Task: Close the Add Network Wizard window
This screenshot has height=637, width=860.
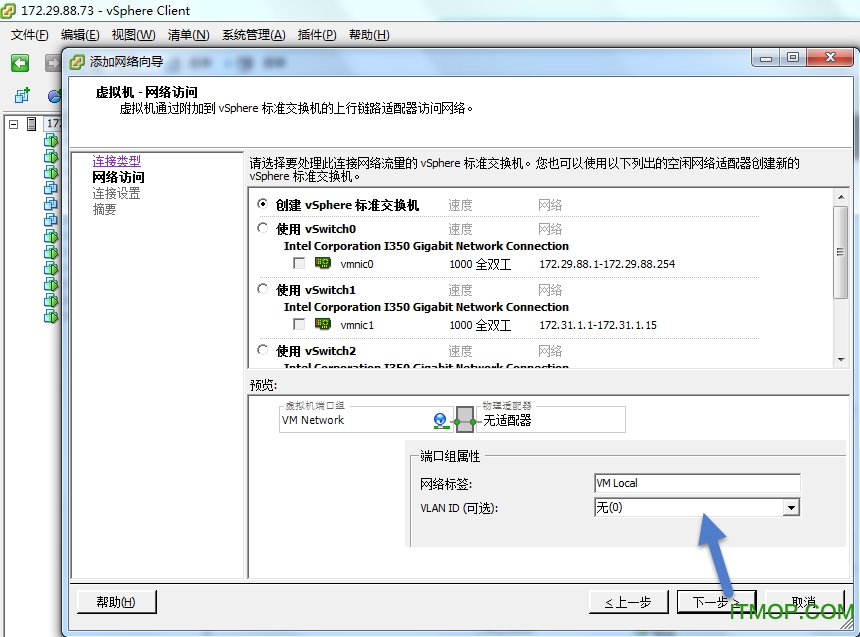Action: coord(830,58)
